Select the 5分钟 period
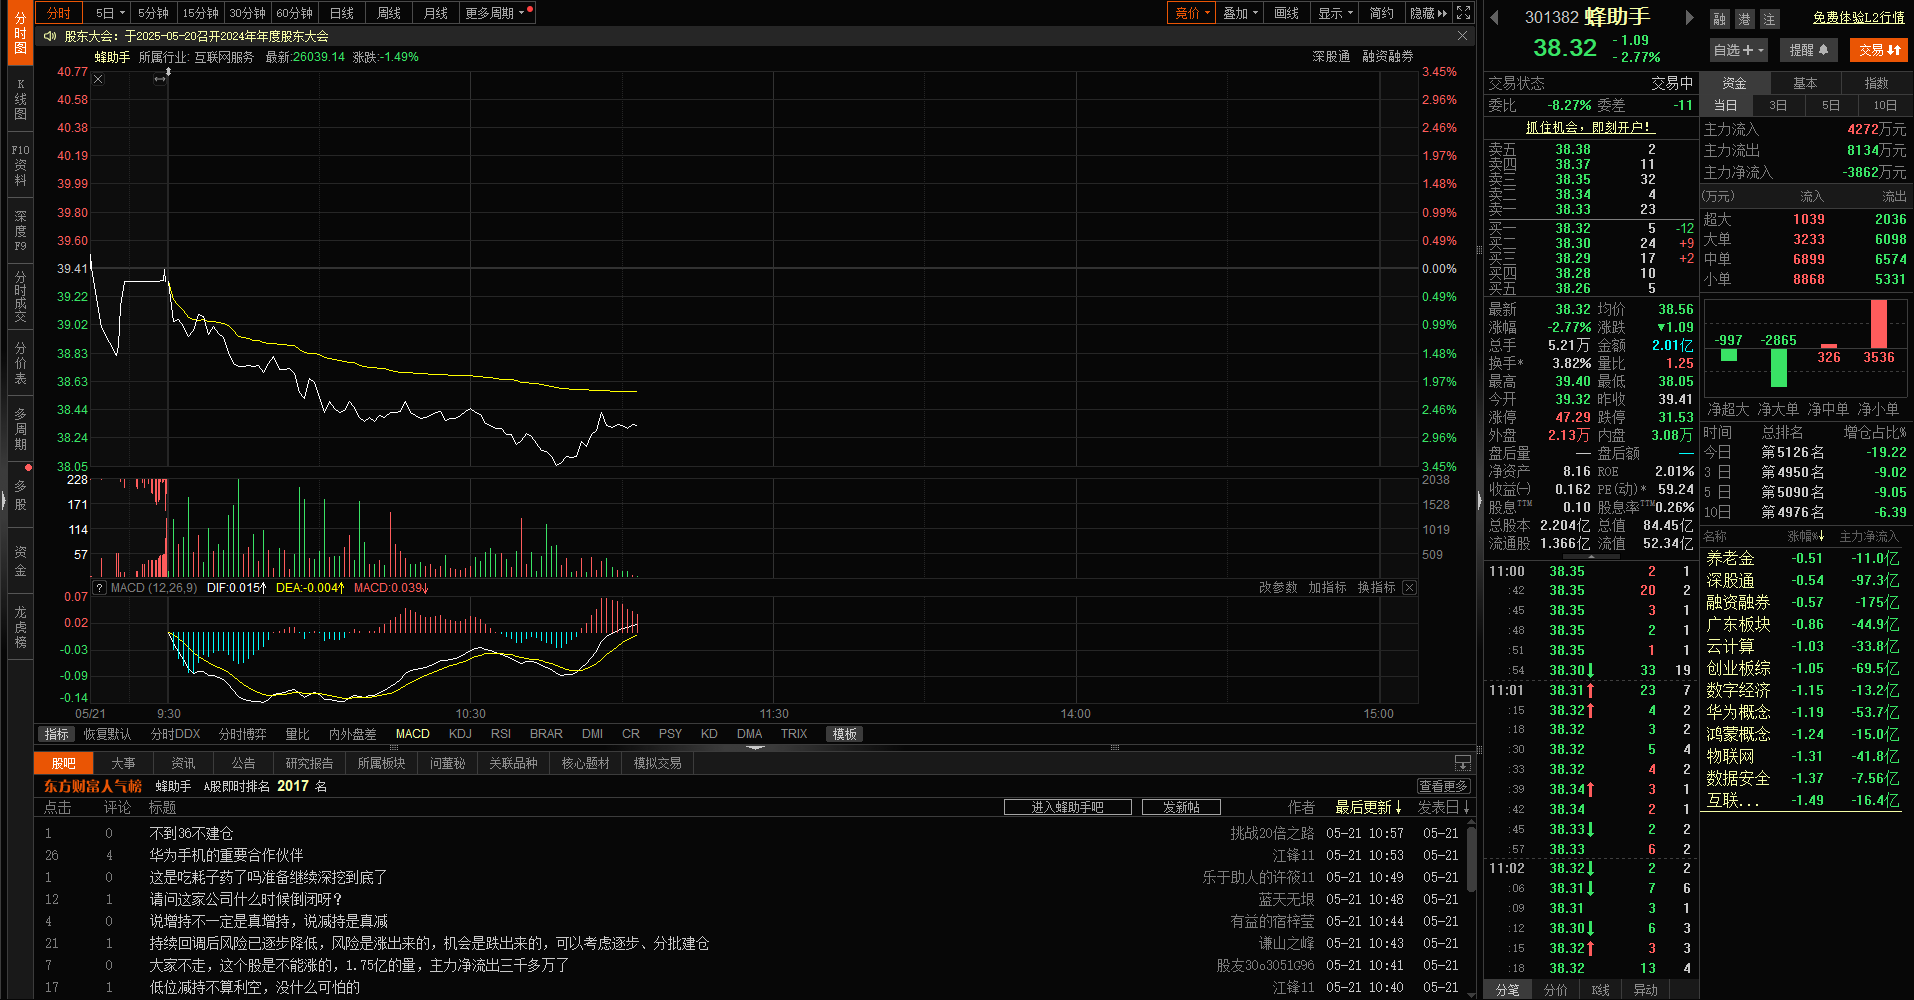Image resolution: width=1914 pixels, height=1000 pixels. (153, 13)
